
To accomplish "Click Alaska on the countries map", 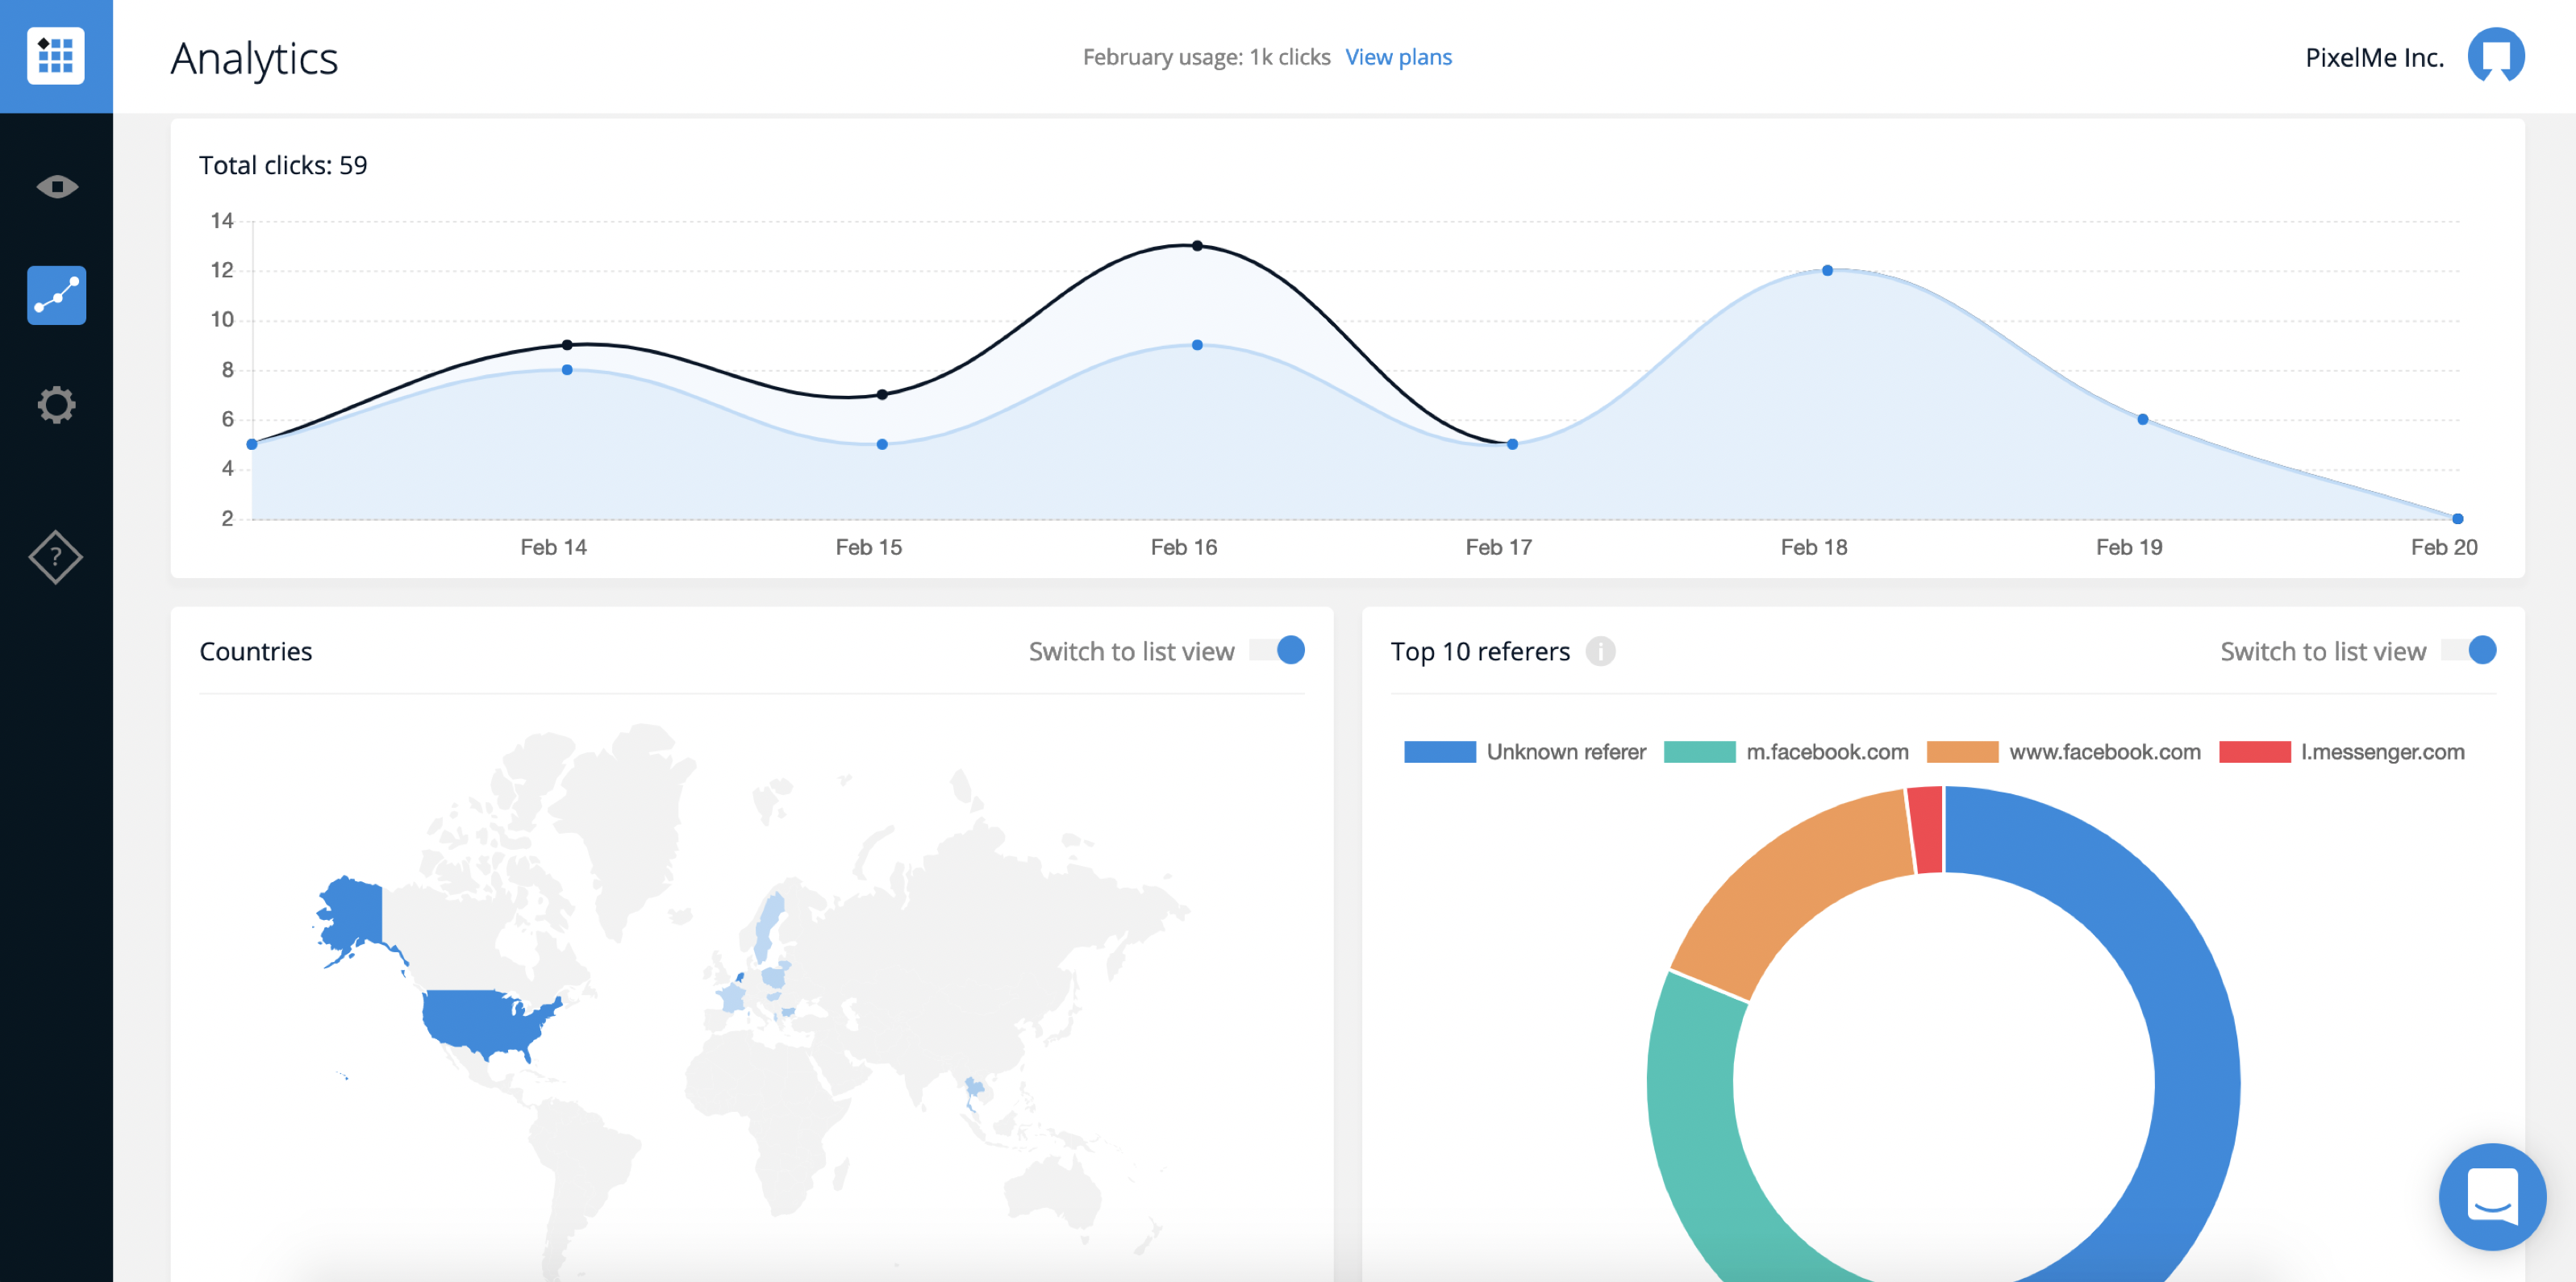I will coord(355,915).
